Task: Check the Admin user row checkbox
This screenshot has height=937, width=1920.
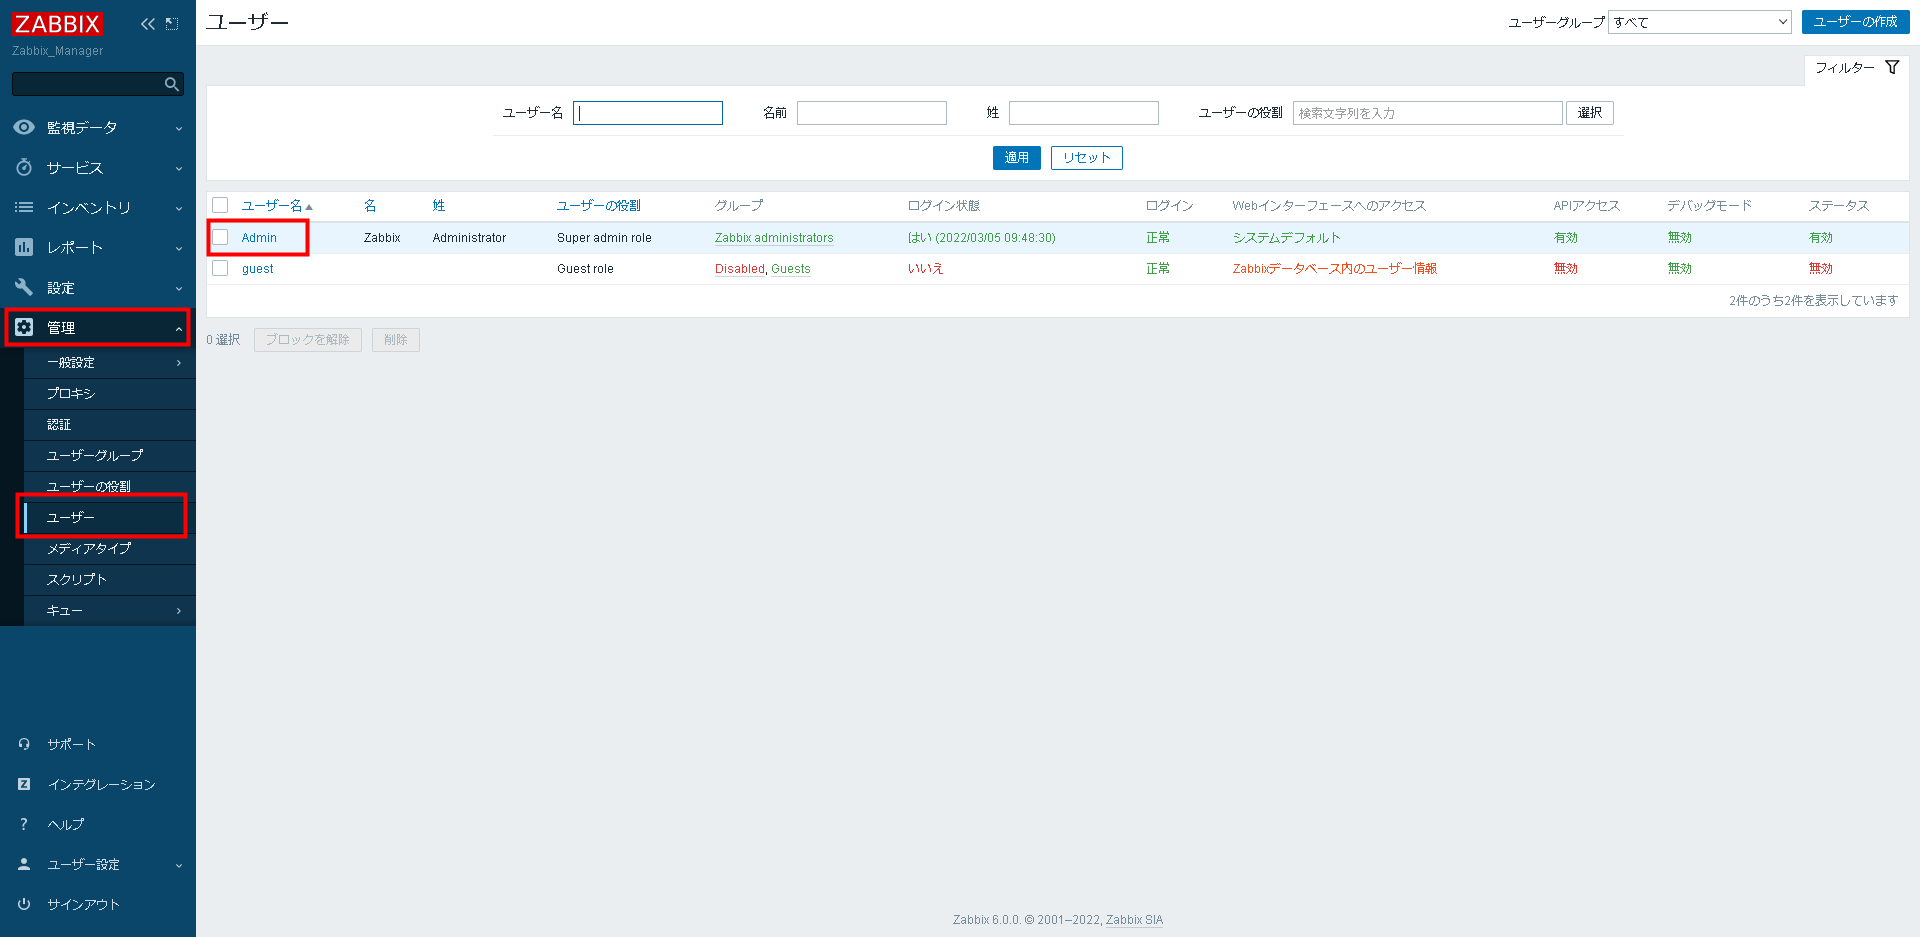Action: pyautogui.click(x=221, y=238)
